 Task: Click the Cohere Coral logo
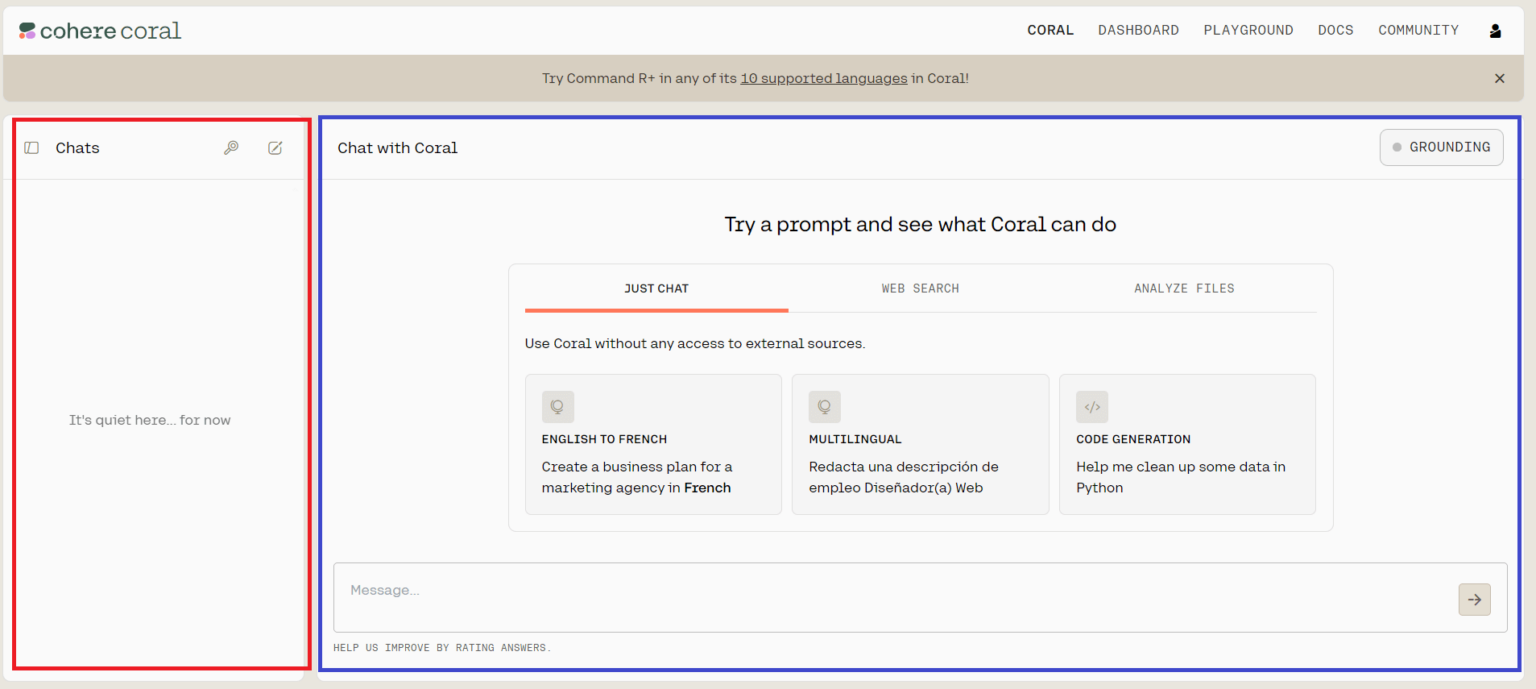click(100, 31)
